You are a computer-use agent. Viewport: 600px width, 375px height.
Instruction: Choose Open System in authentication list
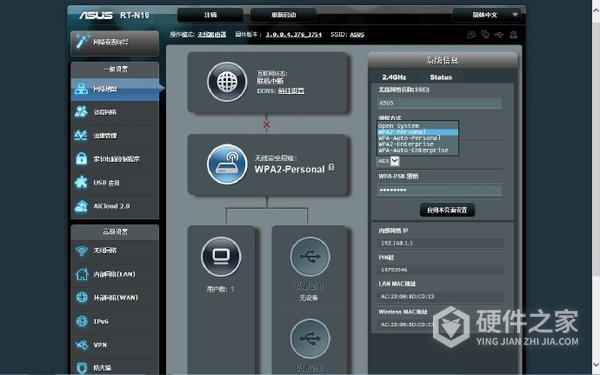[417, 126]
